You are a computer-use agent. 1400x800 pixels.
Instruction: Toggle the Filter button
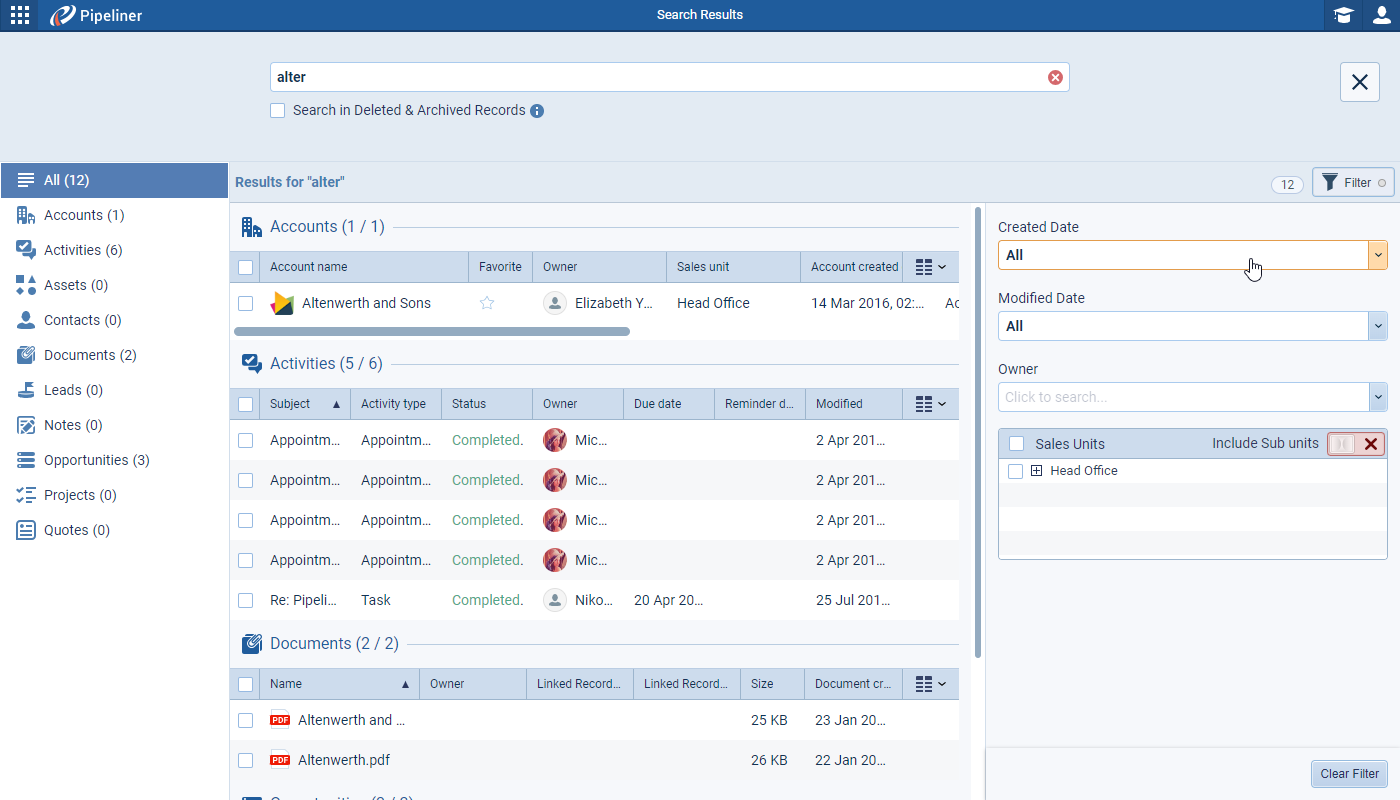[1352, 183]
